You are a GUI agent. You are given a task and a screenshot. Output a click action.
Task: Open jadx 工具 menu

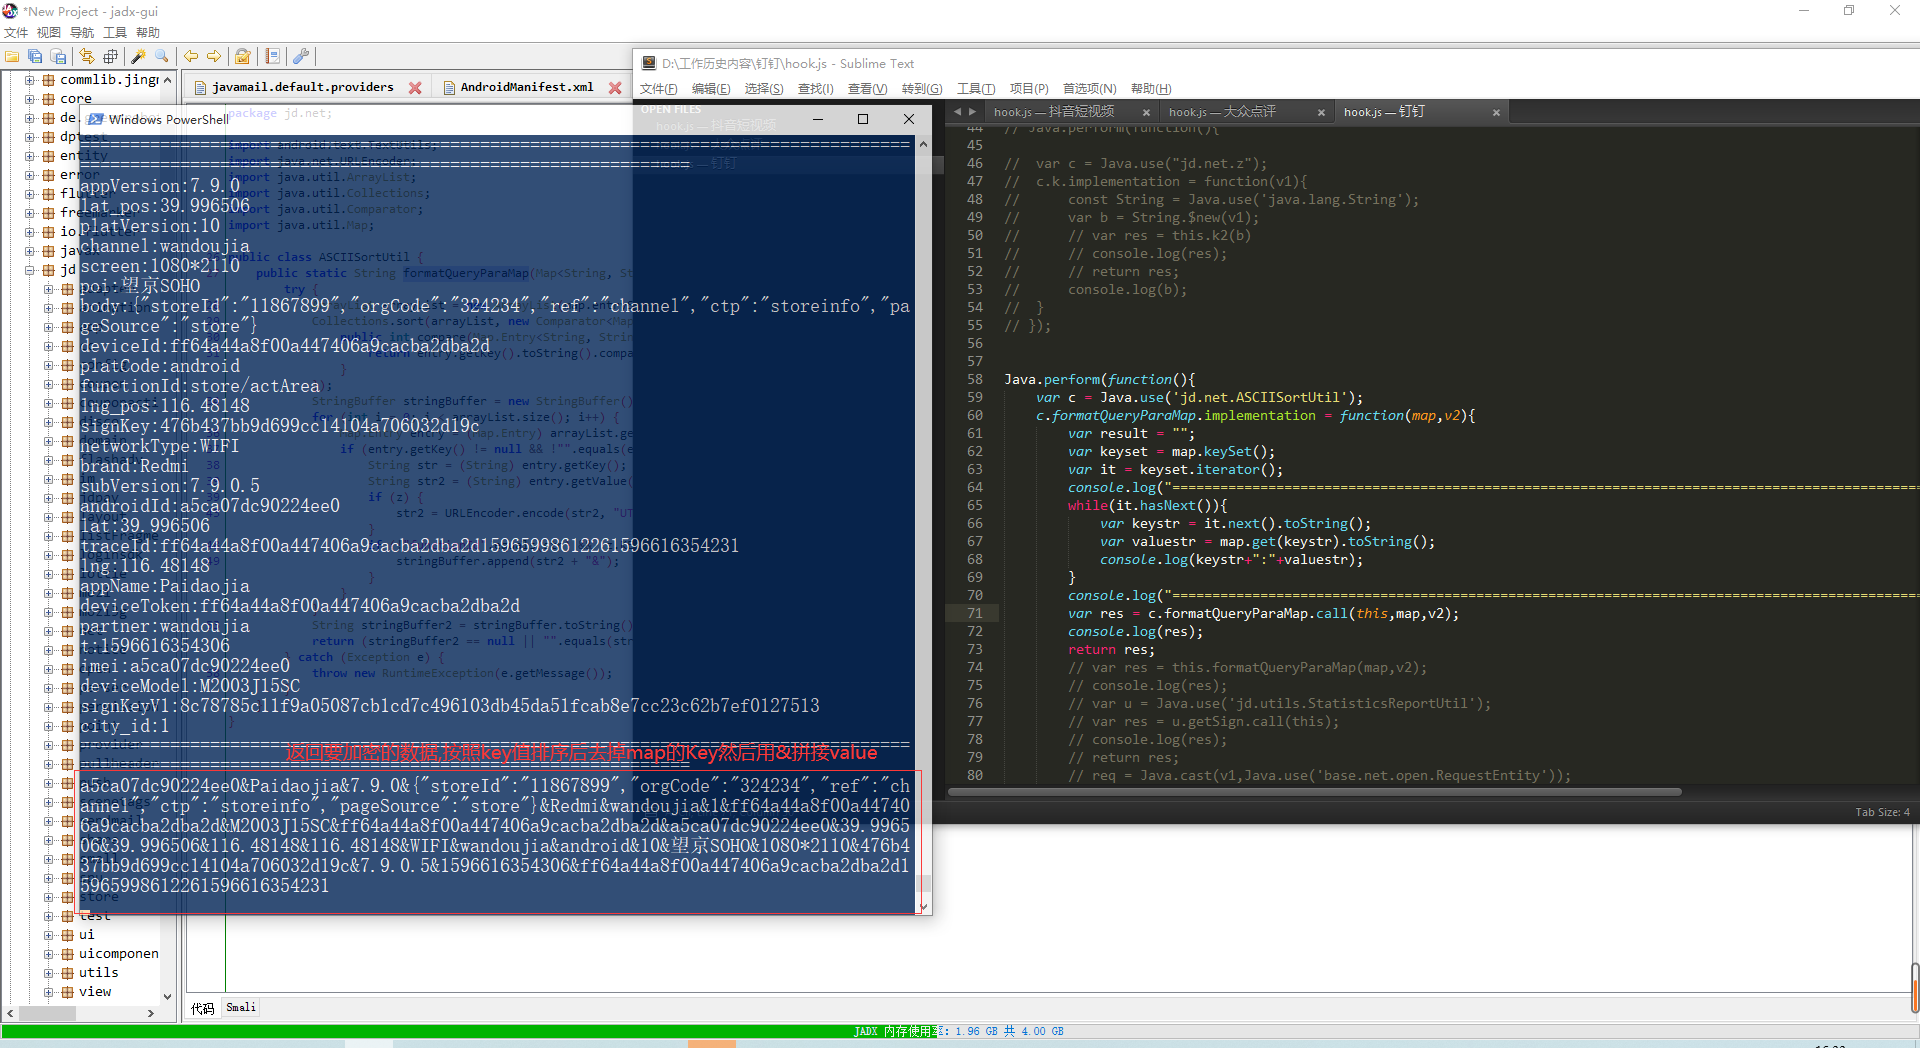(x=115, y=33)
